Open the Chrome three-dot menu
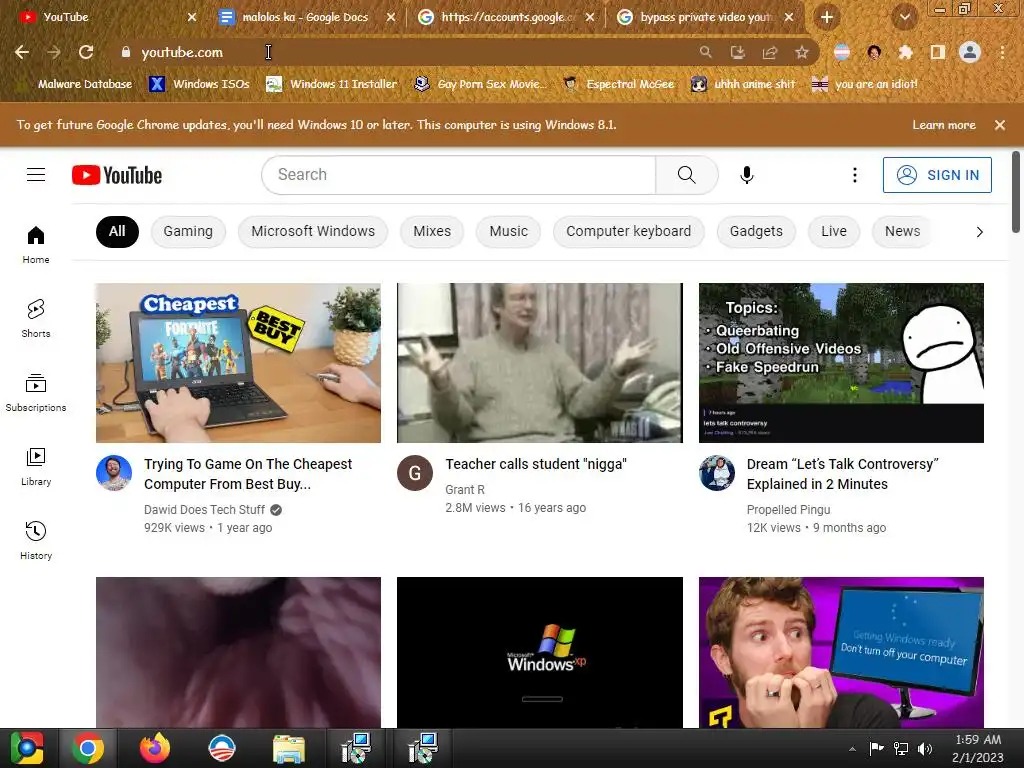 coord(1002,52)
